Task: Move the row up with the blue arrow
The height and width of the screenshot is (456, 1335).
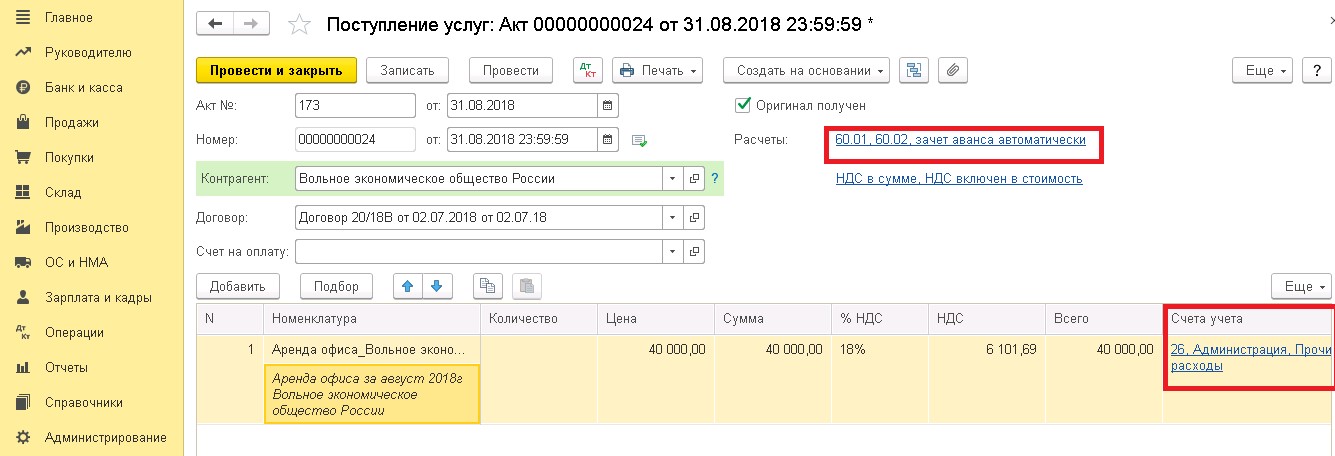Action: point(407,286)
